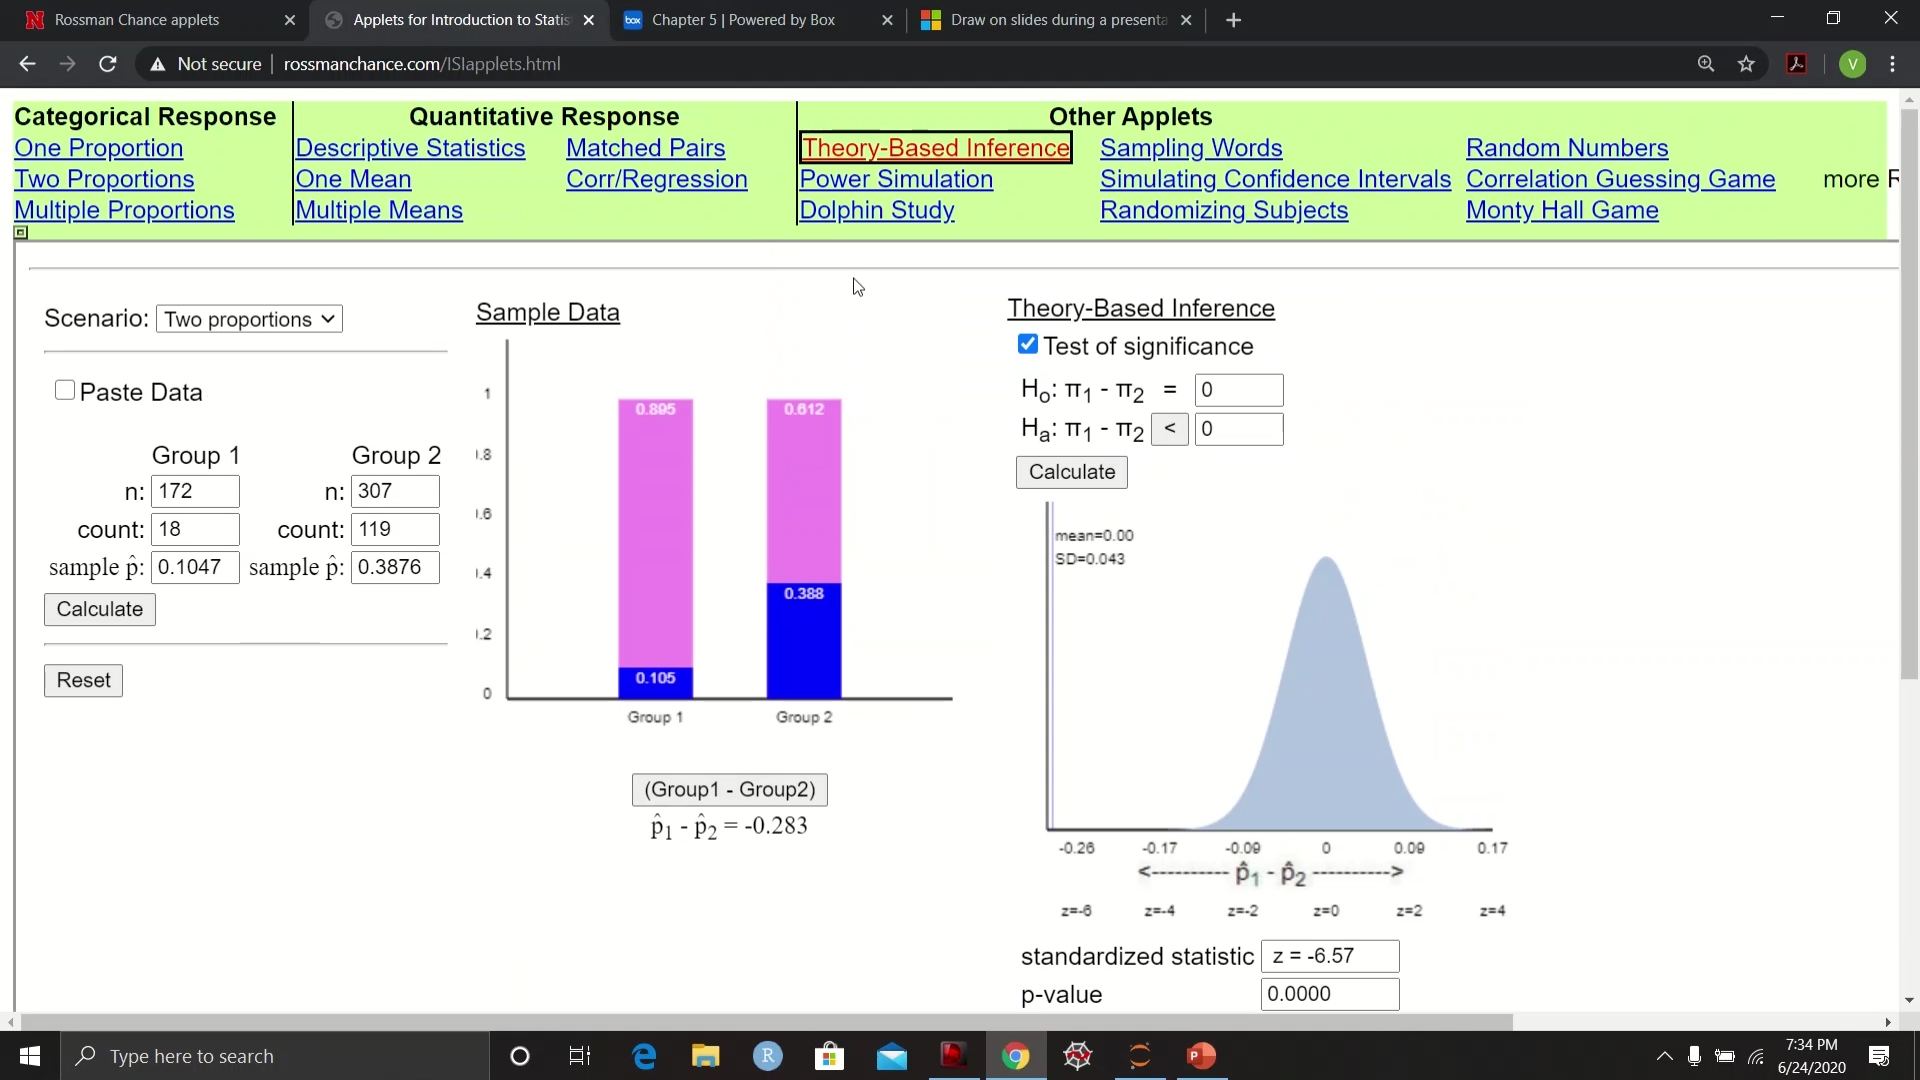Toggle the (Group1 - Group2) order button

[729, 790]
